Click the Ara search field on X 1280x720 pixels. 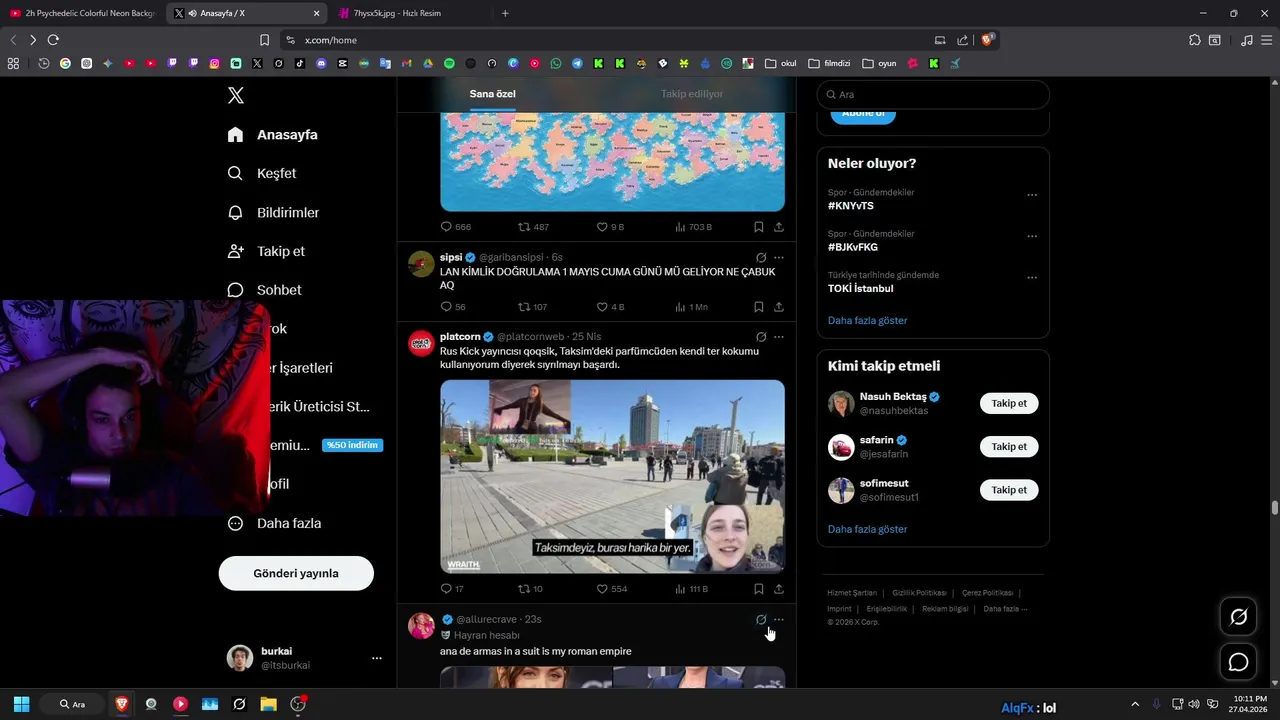coord(933,94)
